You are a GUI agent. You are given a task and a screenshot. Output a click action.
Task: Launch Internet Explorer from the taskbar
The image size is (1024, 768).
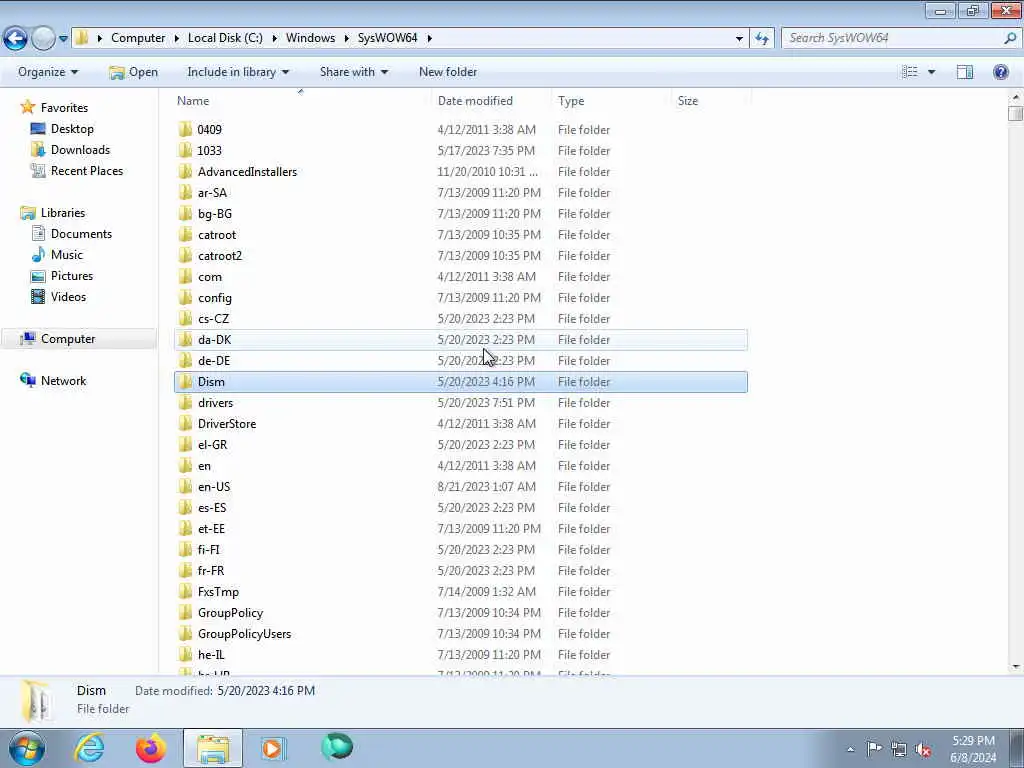89,748
